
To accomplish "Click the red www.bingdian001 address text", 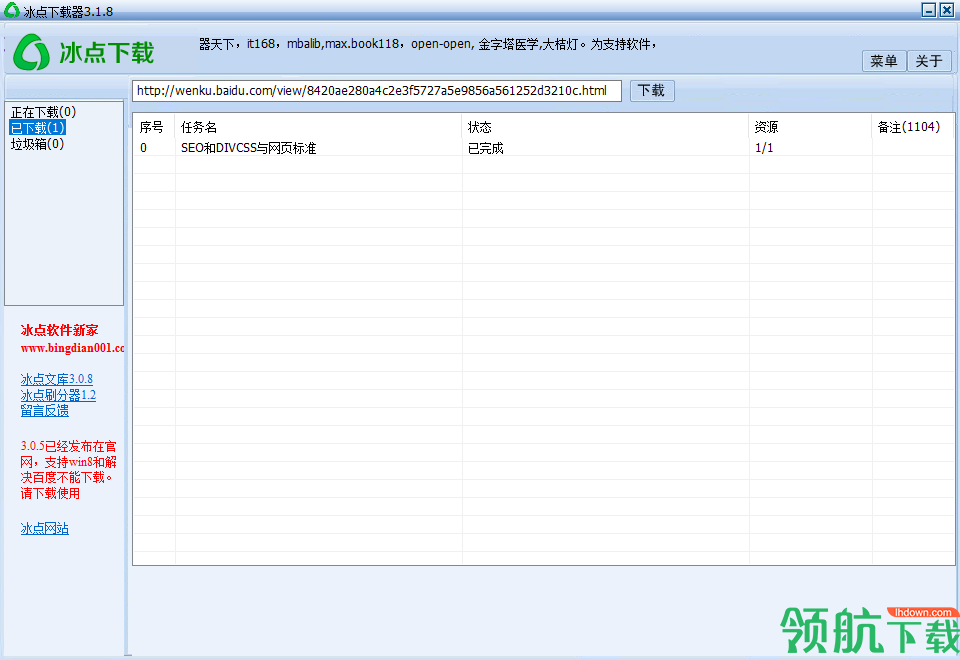I will tap(72, 348).
